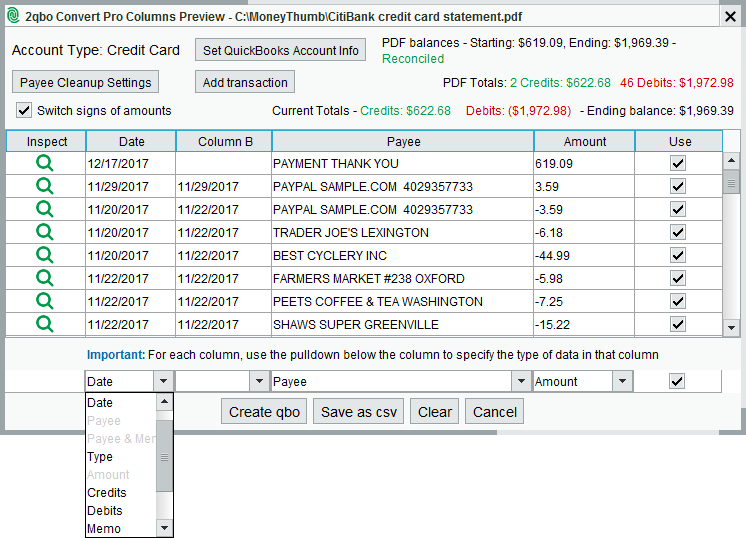Uncheck Use for TRADER JOE'S LEXINGTON row
Screen dimensions: 746x538
click(x=678, y=232)
